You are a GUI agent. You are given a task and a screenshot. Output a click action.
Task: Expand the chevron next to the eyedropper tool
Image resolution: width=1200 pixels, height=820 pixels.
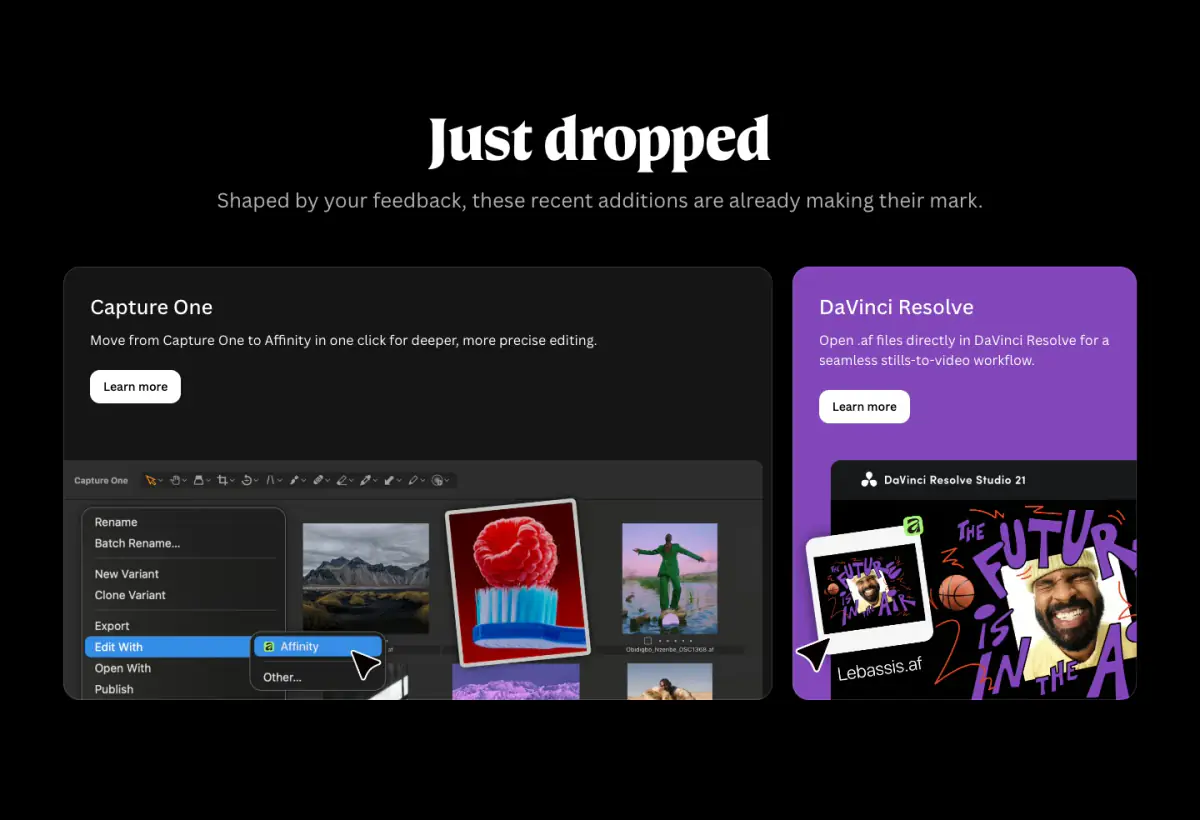coord(375,481)
